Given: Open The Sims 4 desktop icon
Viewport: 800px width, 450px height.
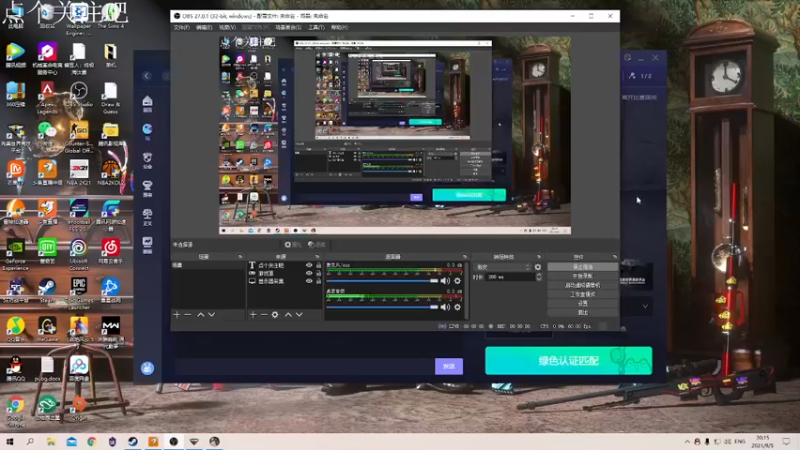Looking at the screenshot, I should point(110,15).
